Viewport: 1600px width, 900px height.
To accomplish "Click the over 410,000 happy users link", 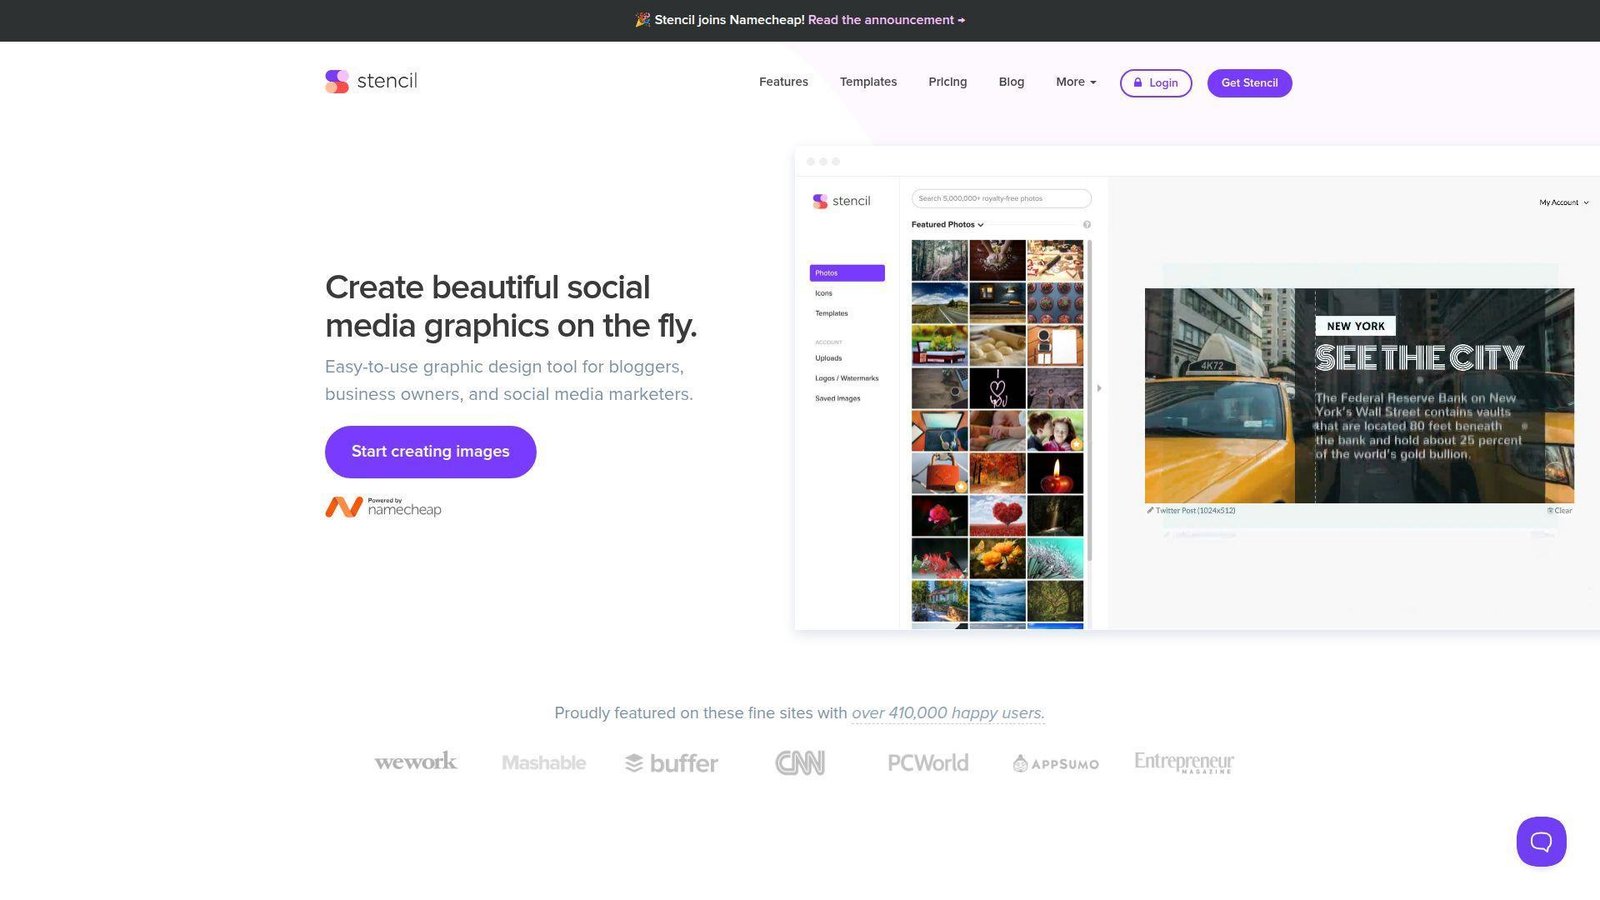I will [948, 713].
